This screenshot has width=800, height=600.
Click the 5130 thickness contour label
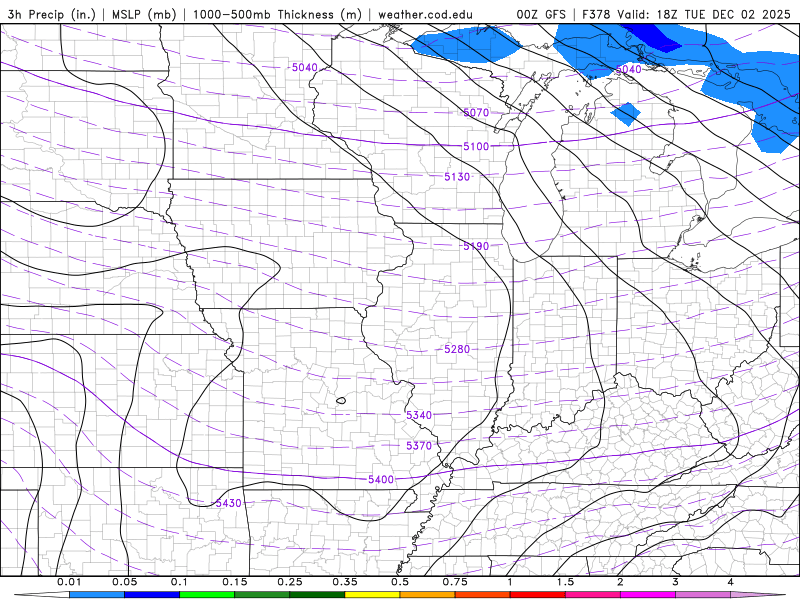[x=457, y=177]
